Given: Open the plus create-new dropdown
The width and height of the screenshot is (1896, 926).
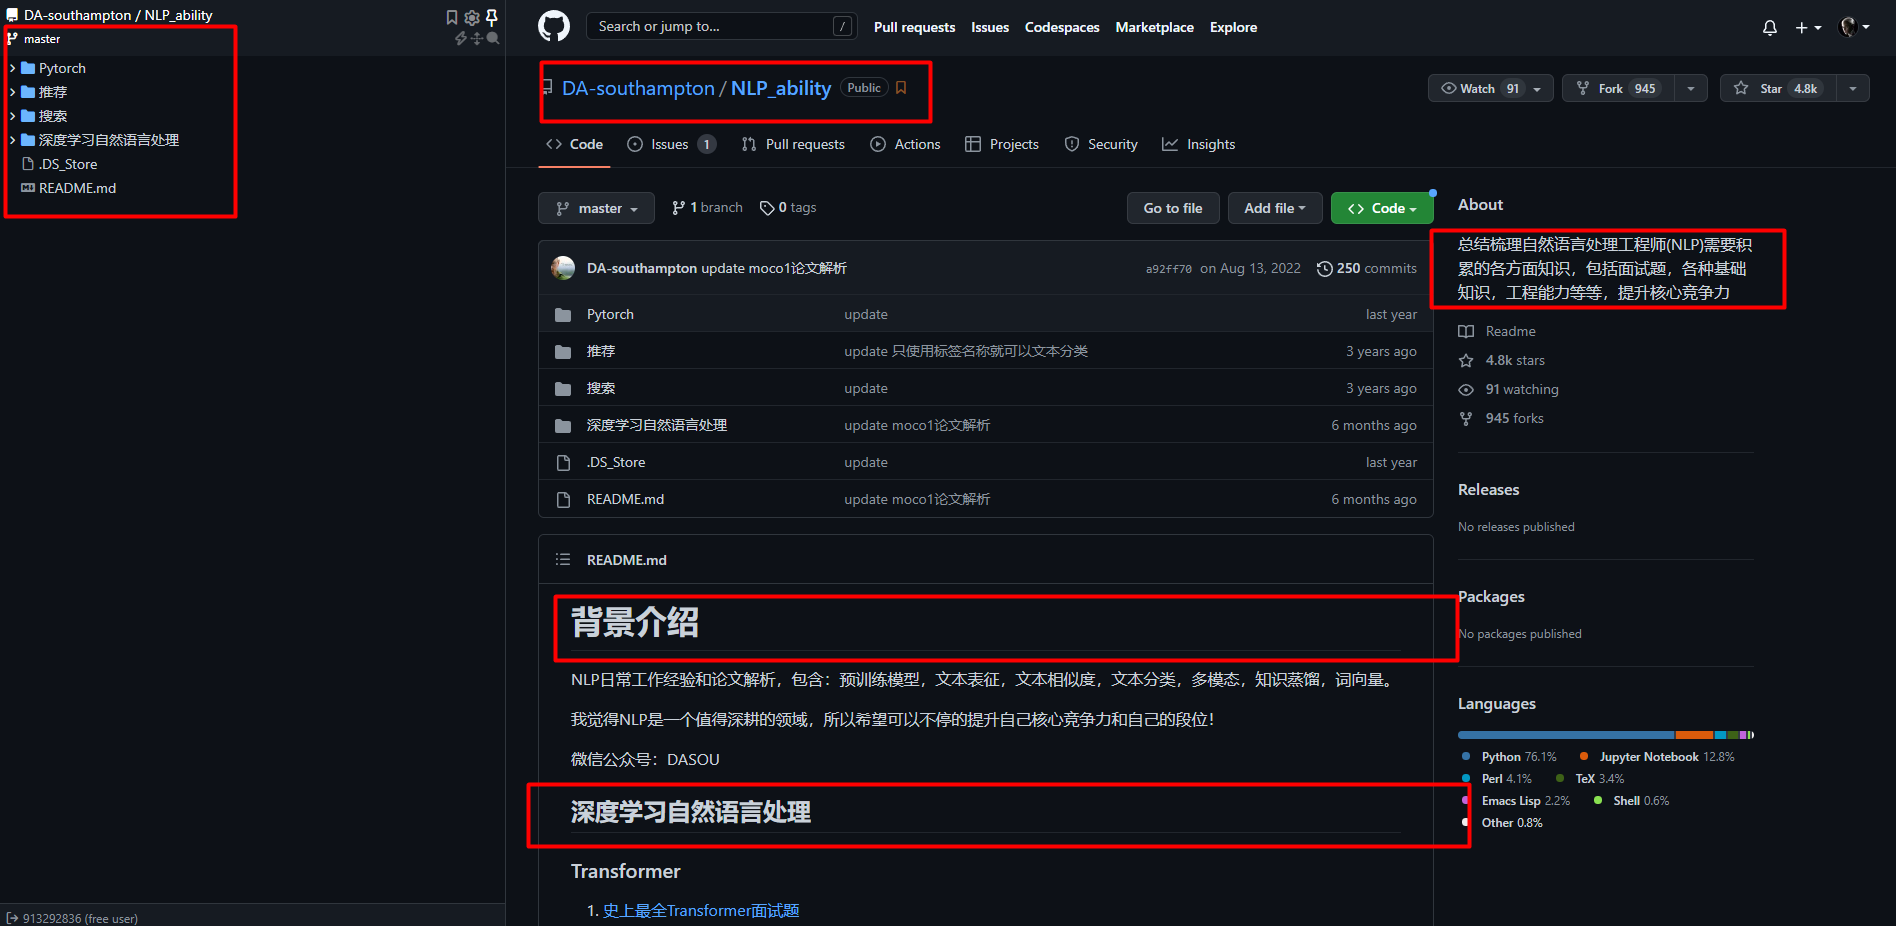Looking at the screenshot, I should tap(1808, 27).
